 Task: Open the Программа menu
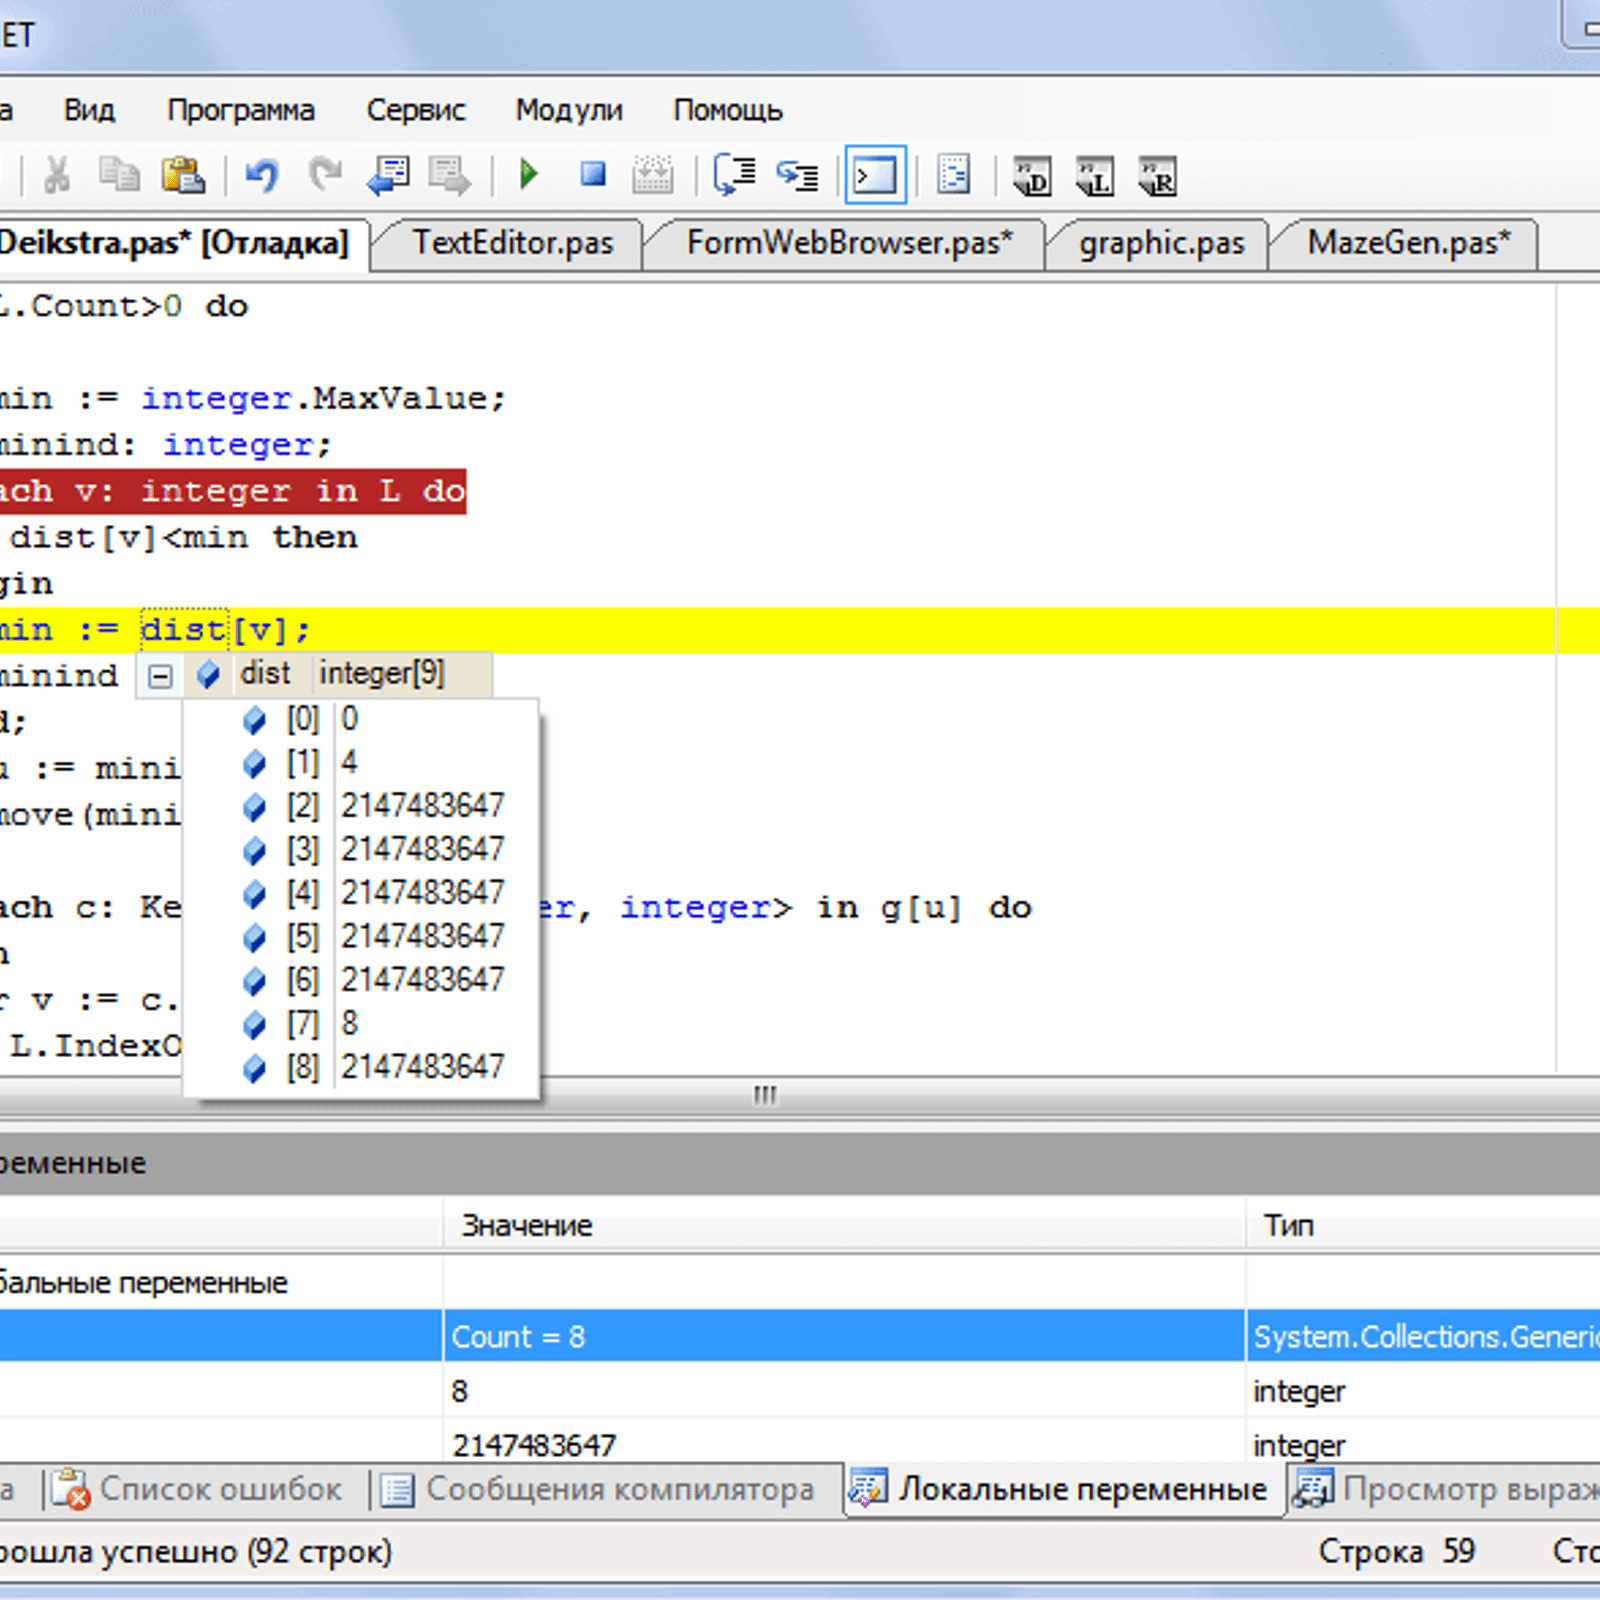(x=241, y=110)
